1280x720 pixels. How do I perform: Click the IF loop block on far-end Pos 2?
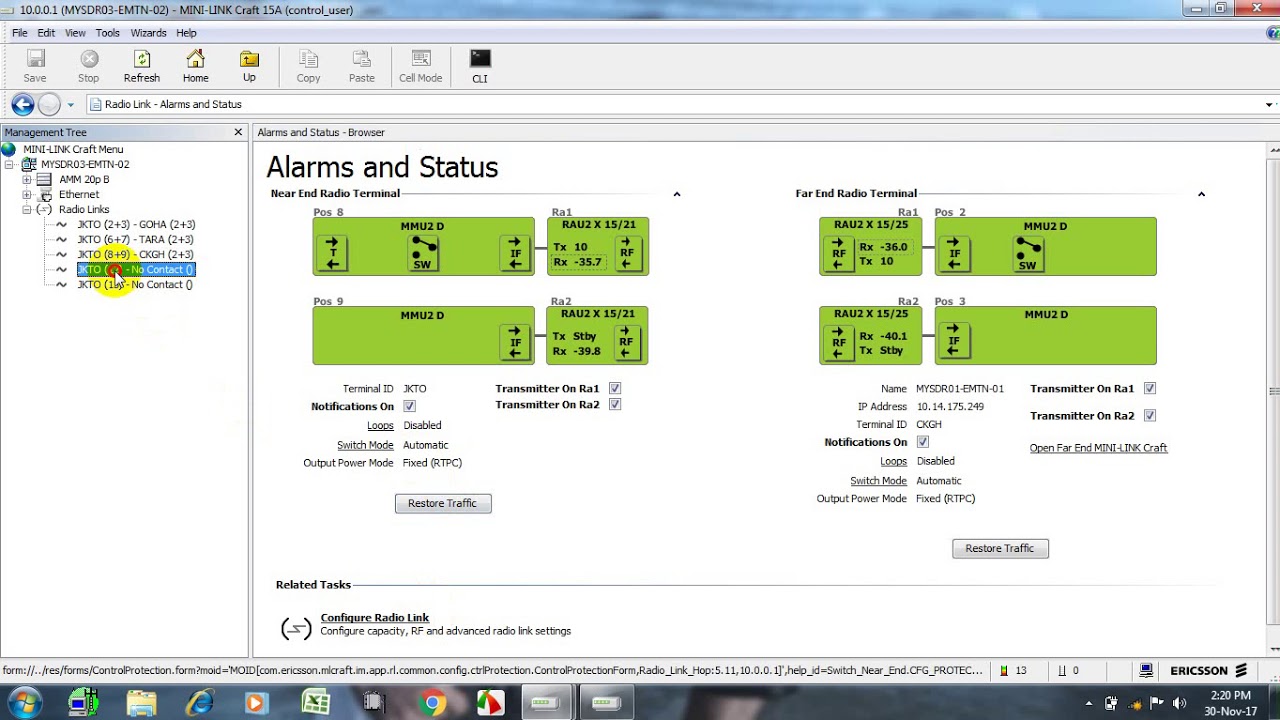(x=954, y=253)
